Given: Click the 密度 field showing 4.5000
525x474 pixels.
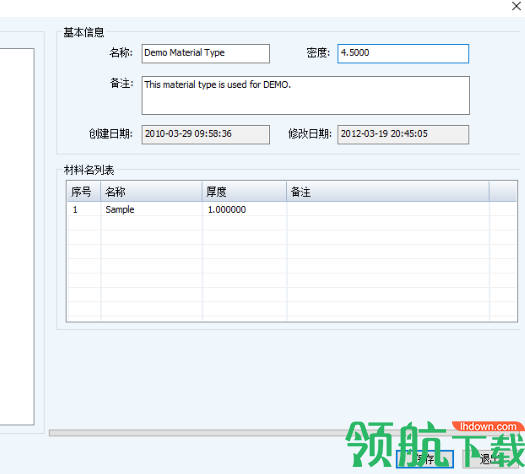Looking at the screenshot, I should [403, 54].
